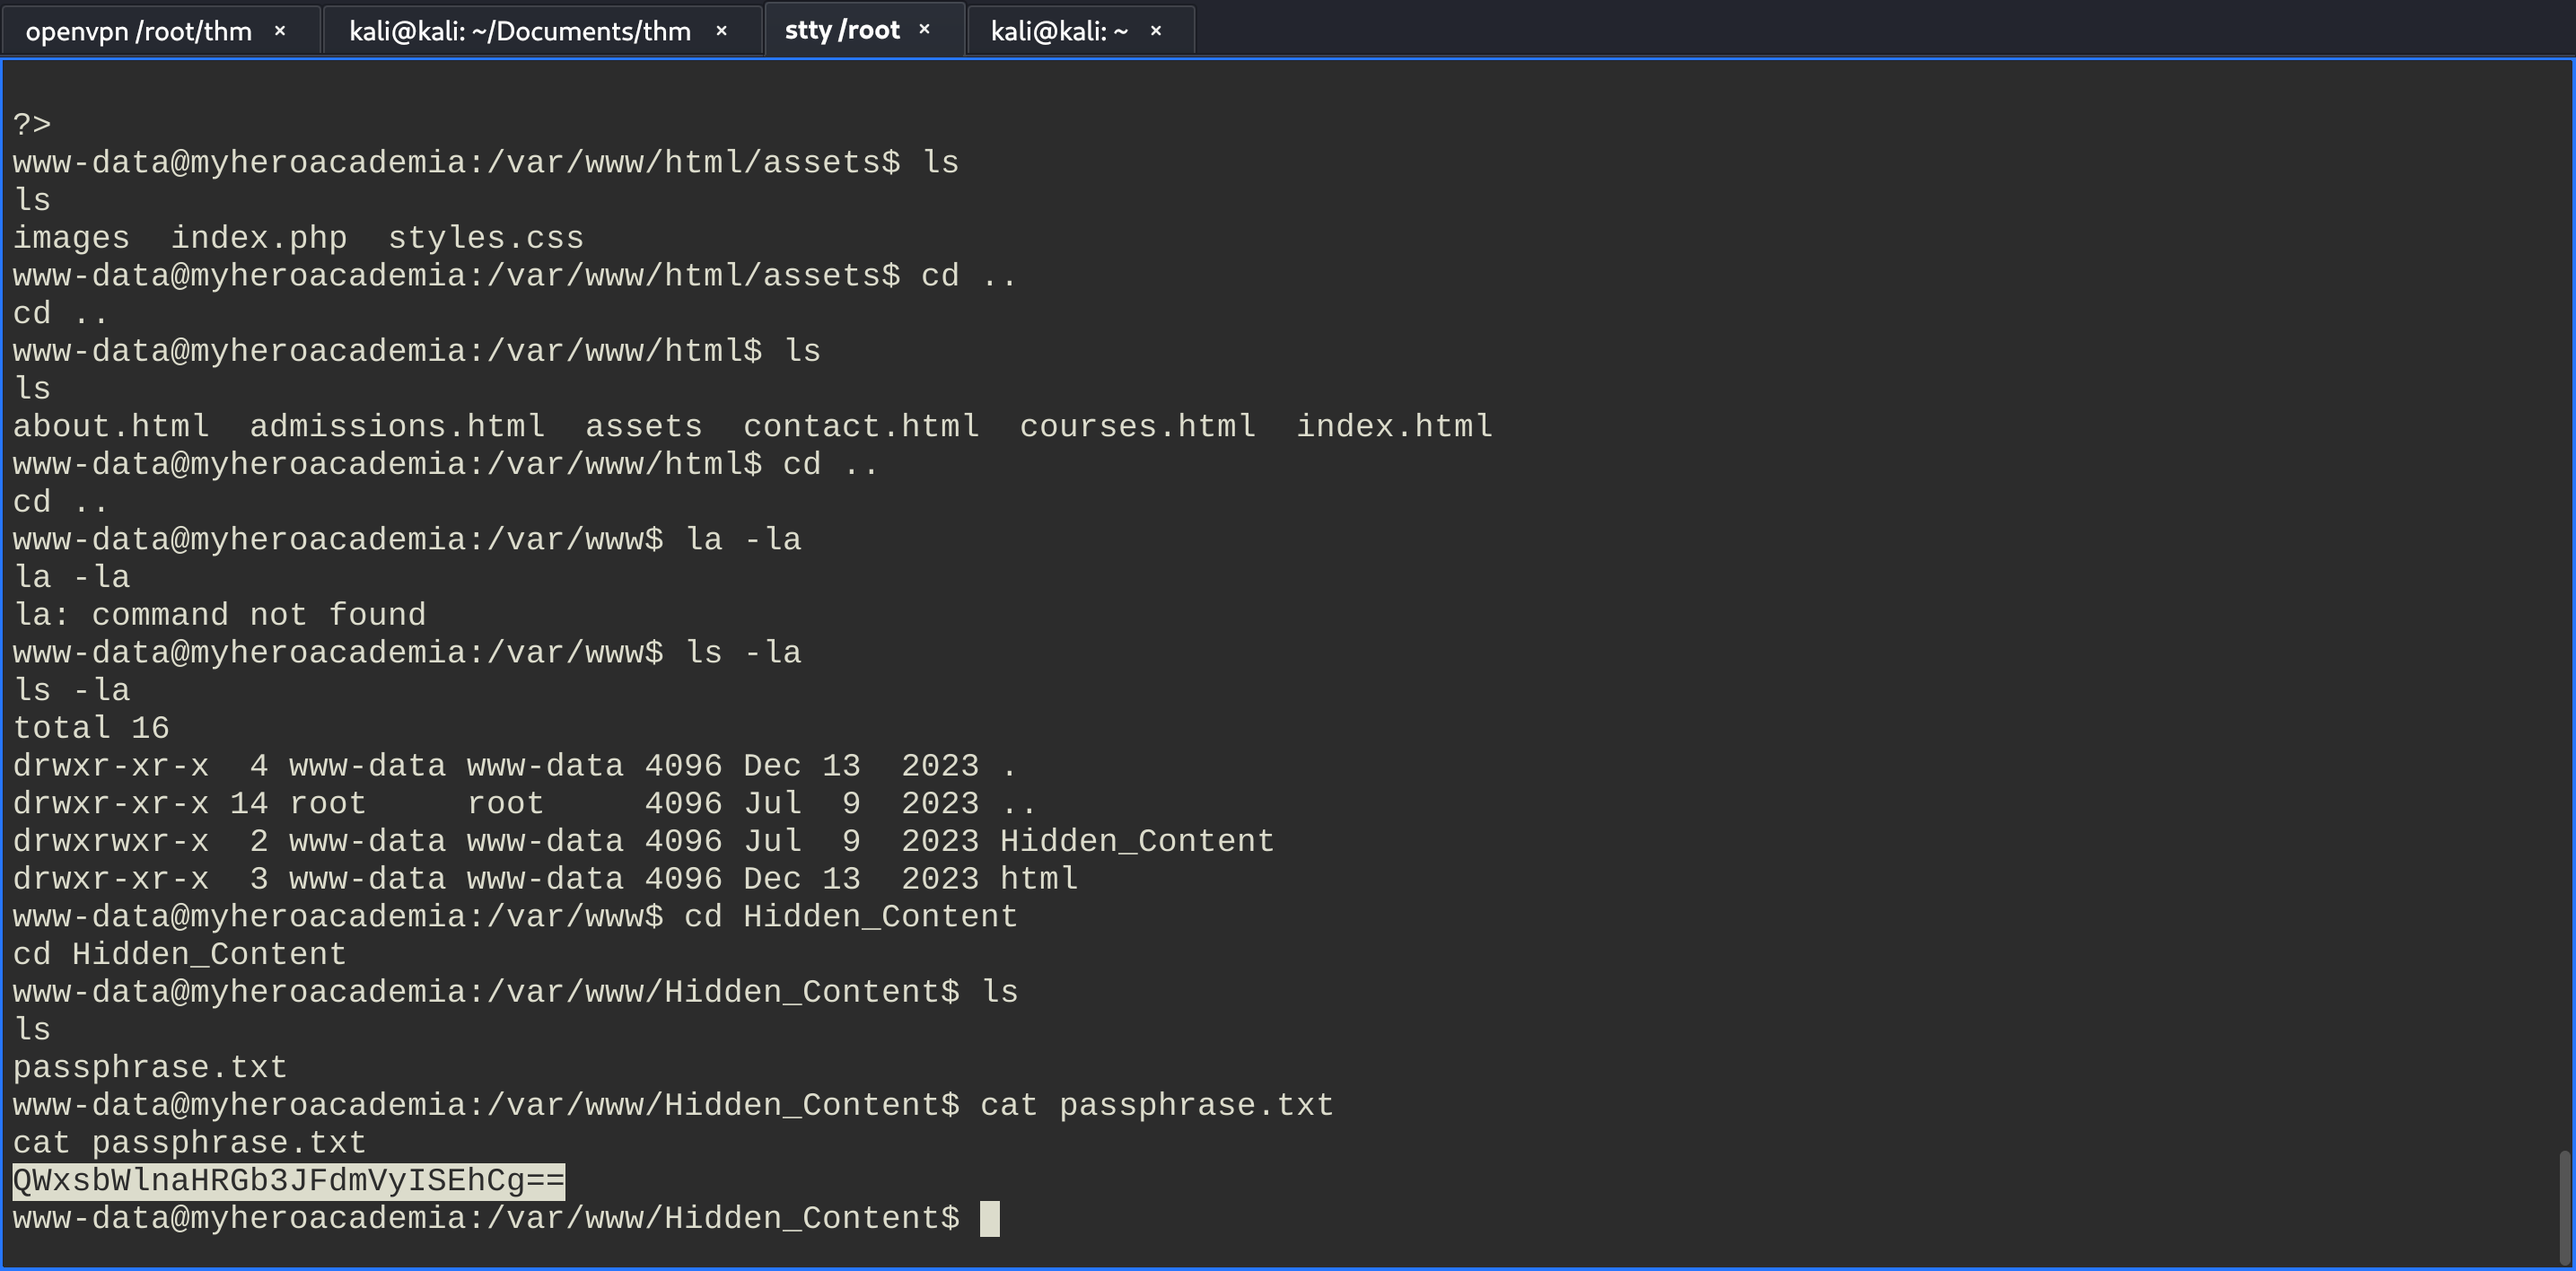Click styles.css in the ls output
The height and width of the screenshot is (1271, 2576).
[486, 238]
